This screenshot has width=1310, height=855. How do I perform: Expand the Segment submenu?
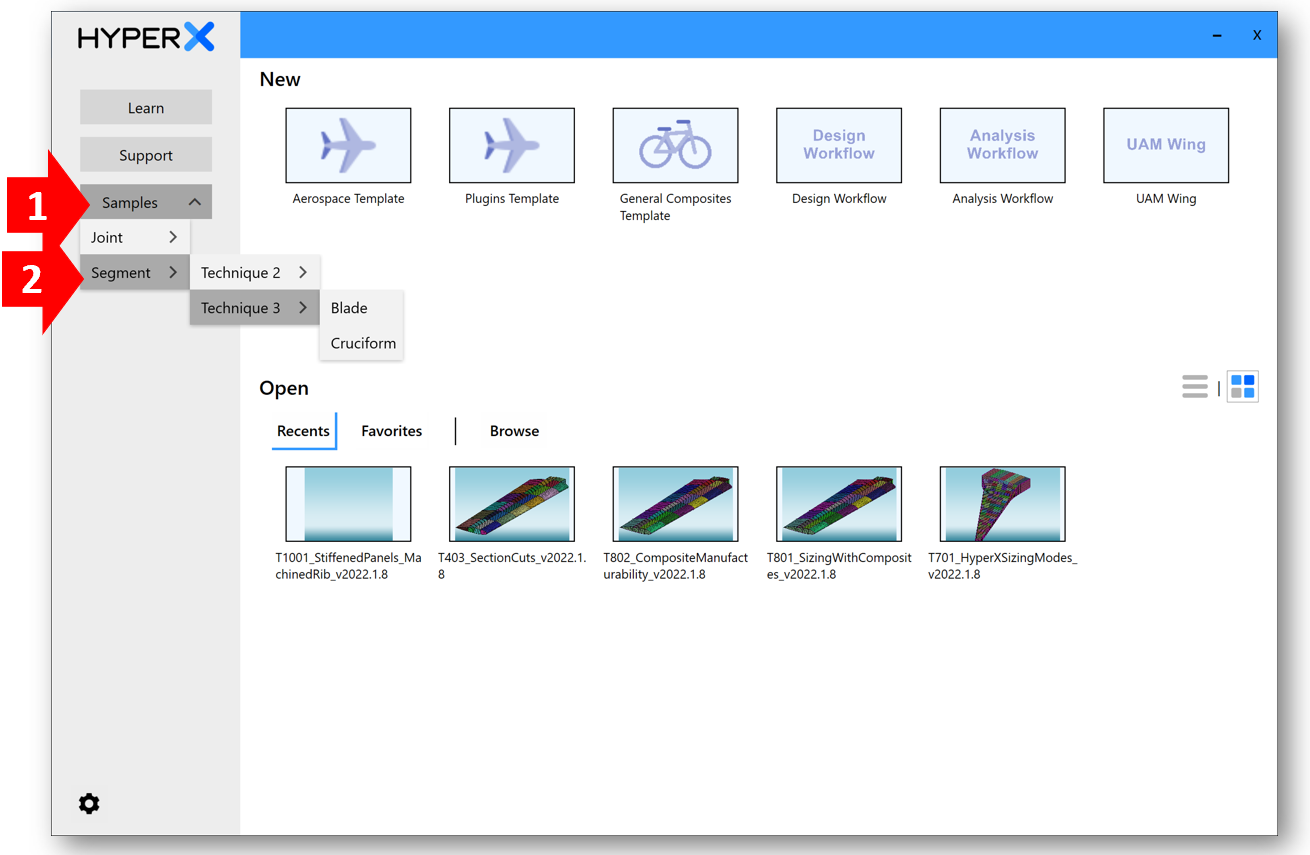click(135, 272)
